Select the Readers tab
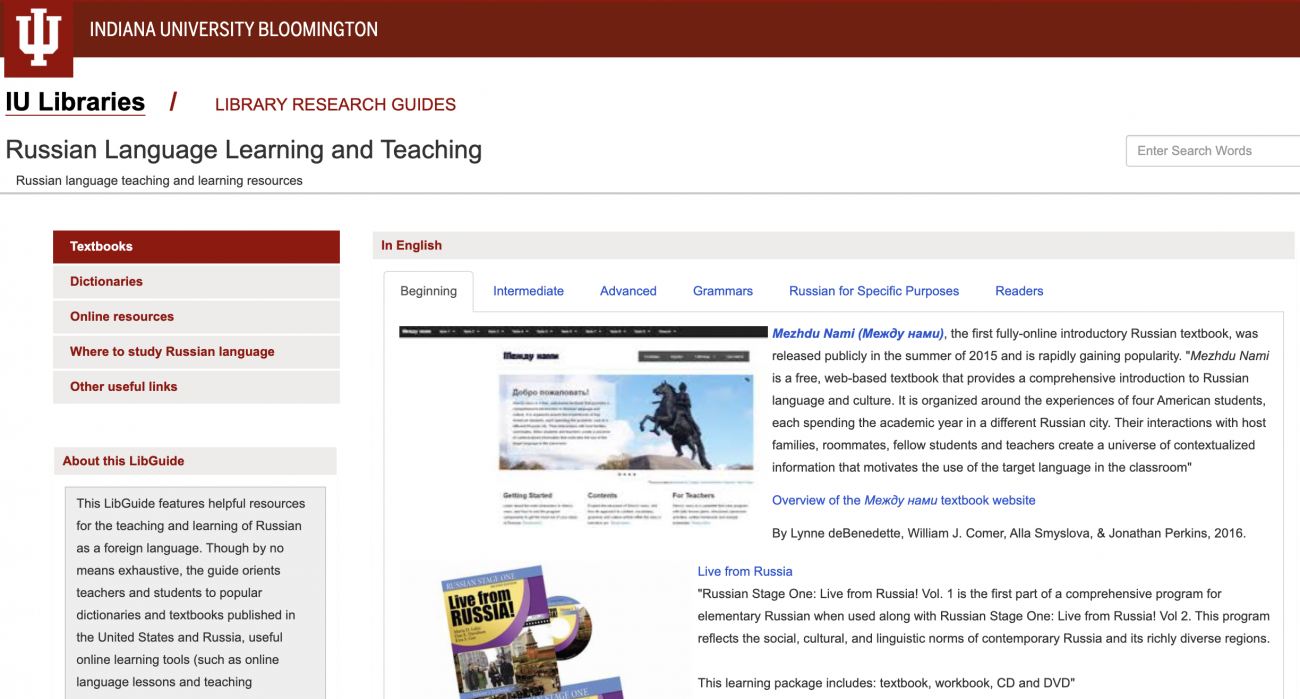The image size is (1300, 699). pyautogui.click(x=1018, y=291)
